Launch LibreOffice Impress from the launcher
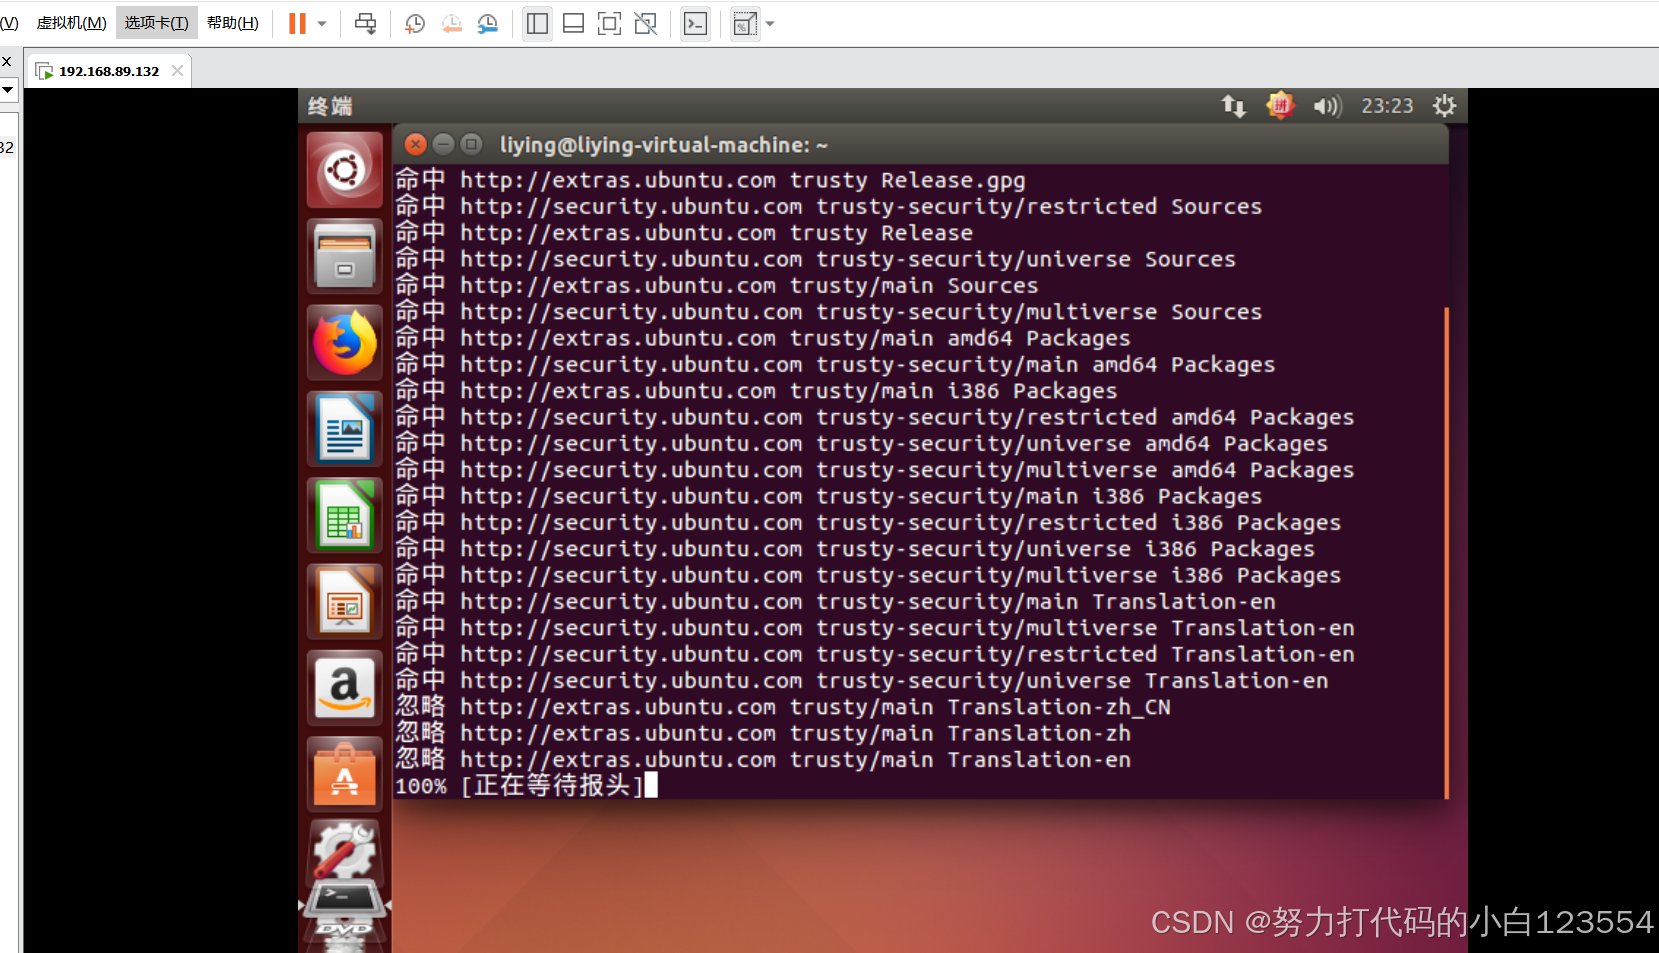1659x953 pixels. (x=345, y=601)
